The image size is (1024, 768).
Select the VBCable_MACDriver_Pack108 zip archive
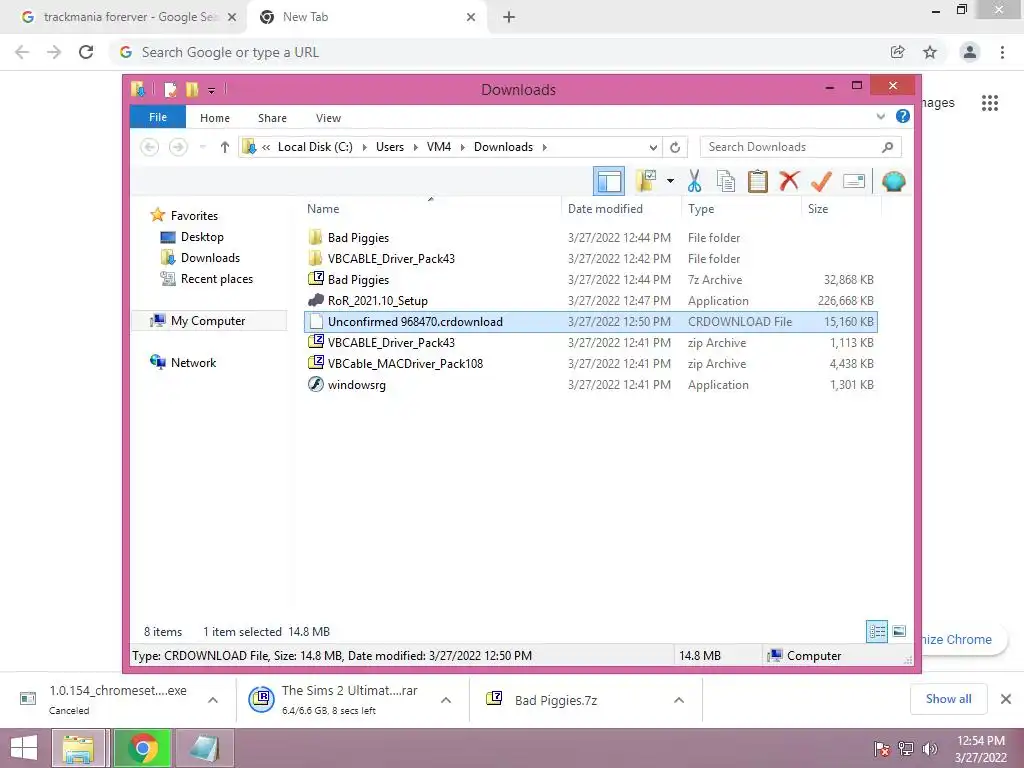tap(590, 363)
